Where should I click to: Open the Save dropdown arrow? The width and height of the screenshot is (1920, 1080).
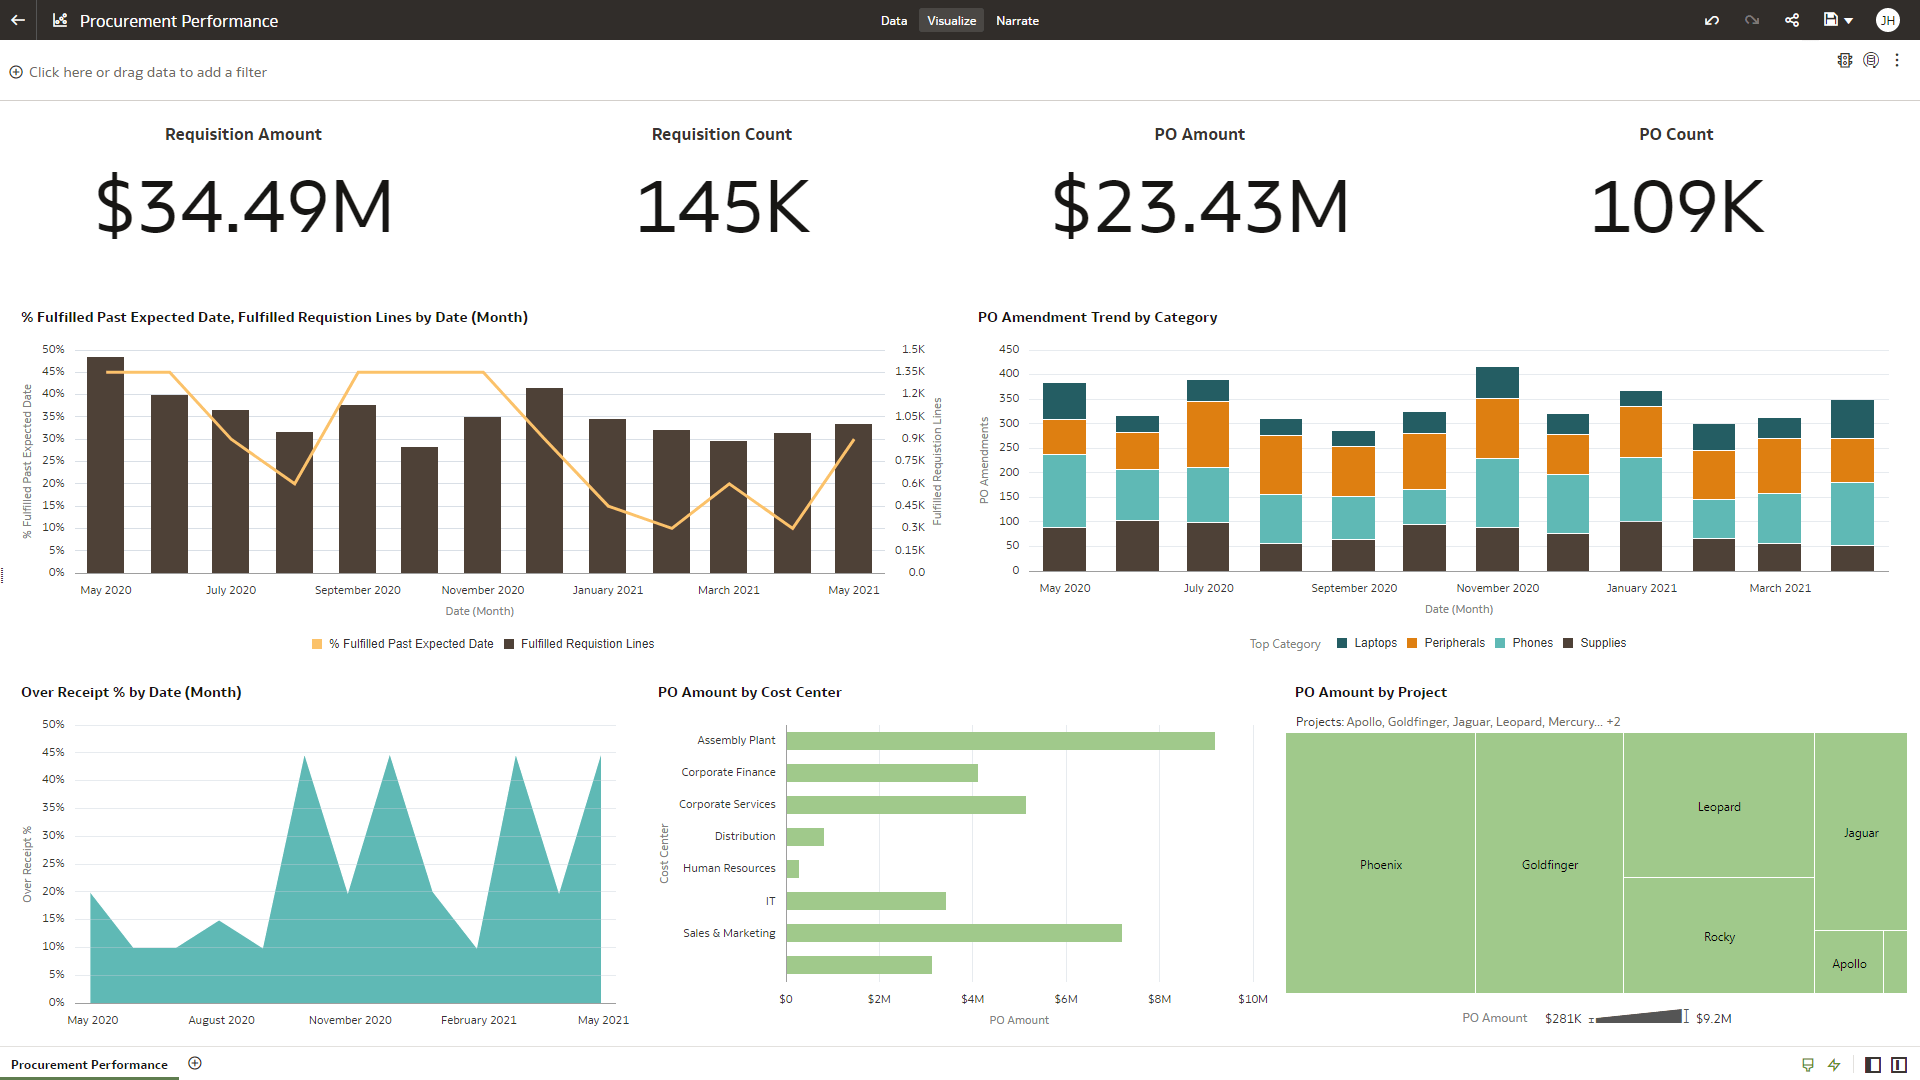(x=1851, y=20)
